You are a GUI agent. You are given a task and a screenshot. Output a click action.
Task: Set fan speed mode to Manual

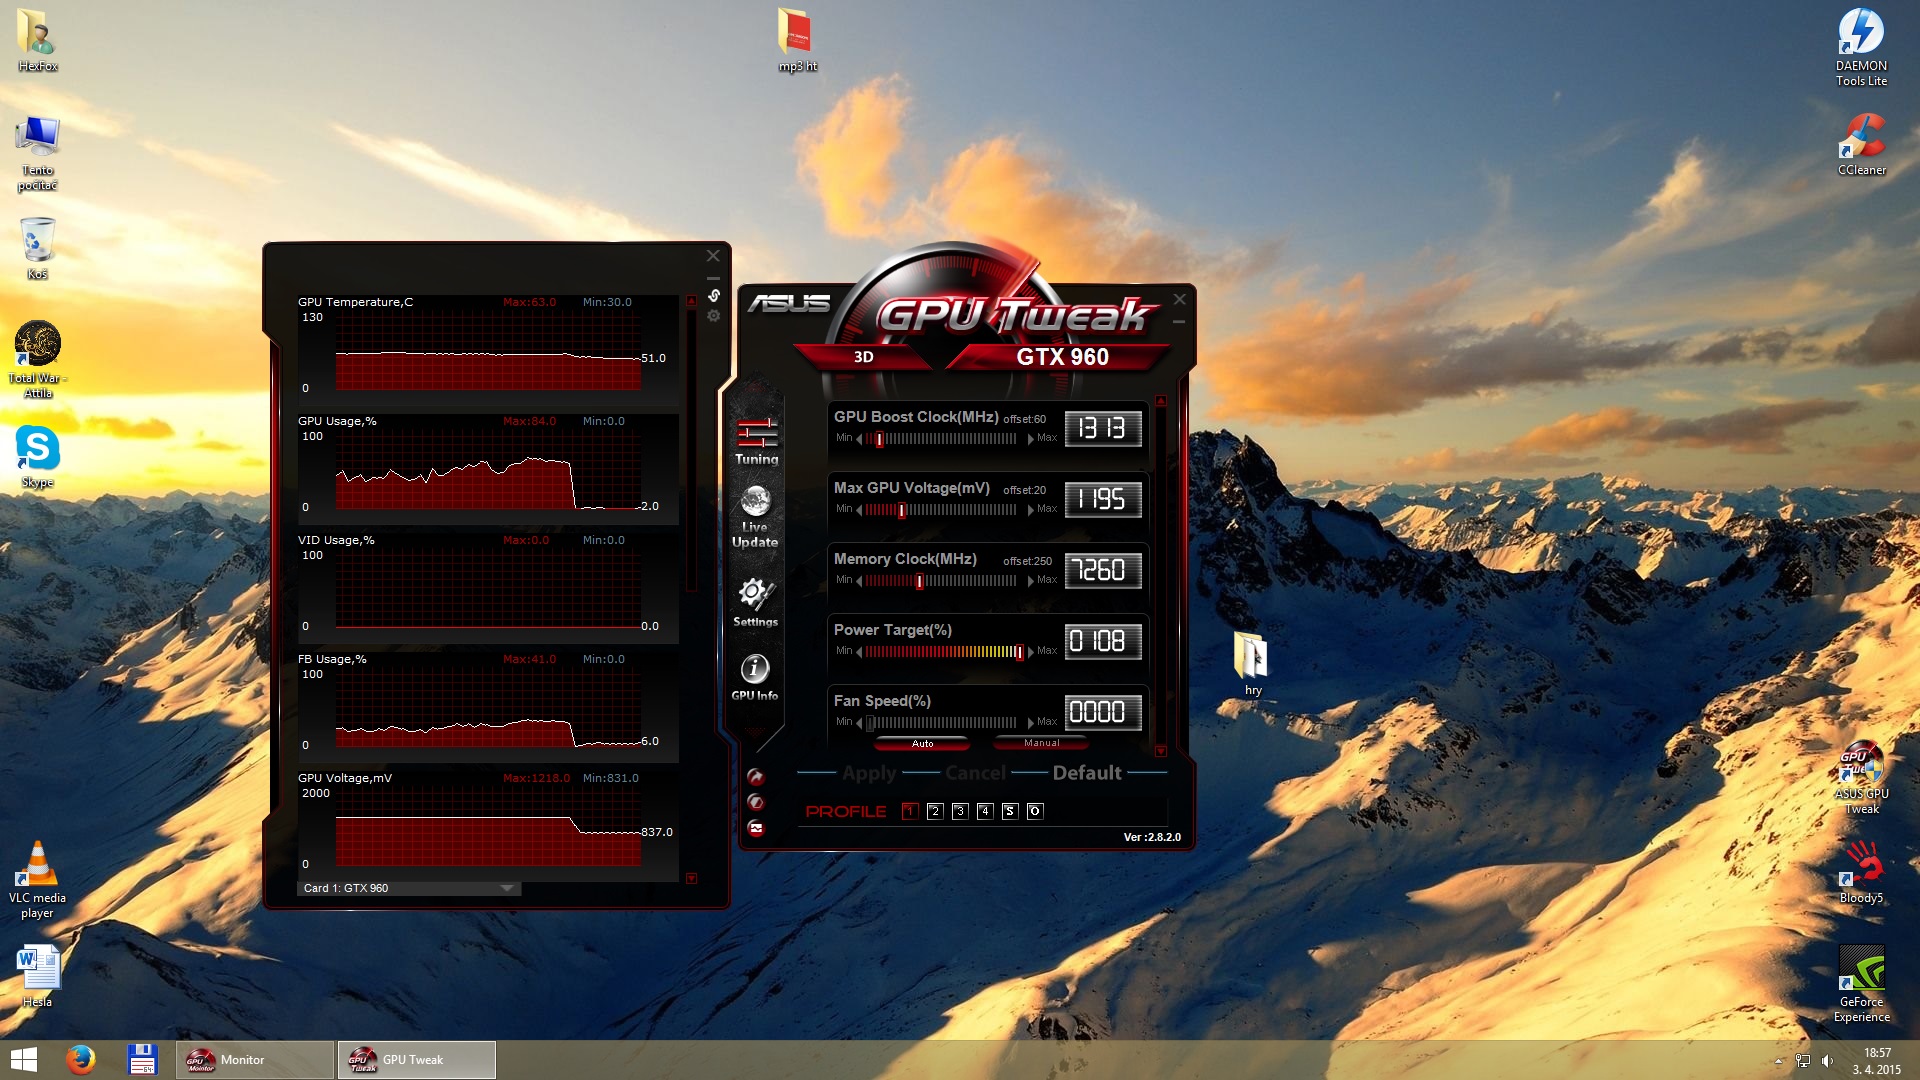[x=1041, y=743]
